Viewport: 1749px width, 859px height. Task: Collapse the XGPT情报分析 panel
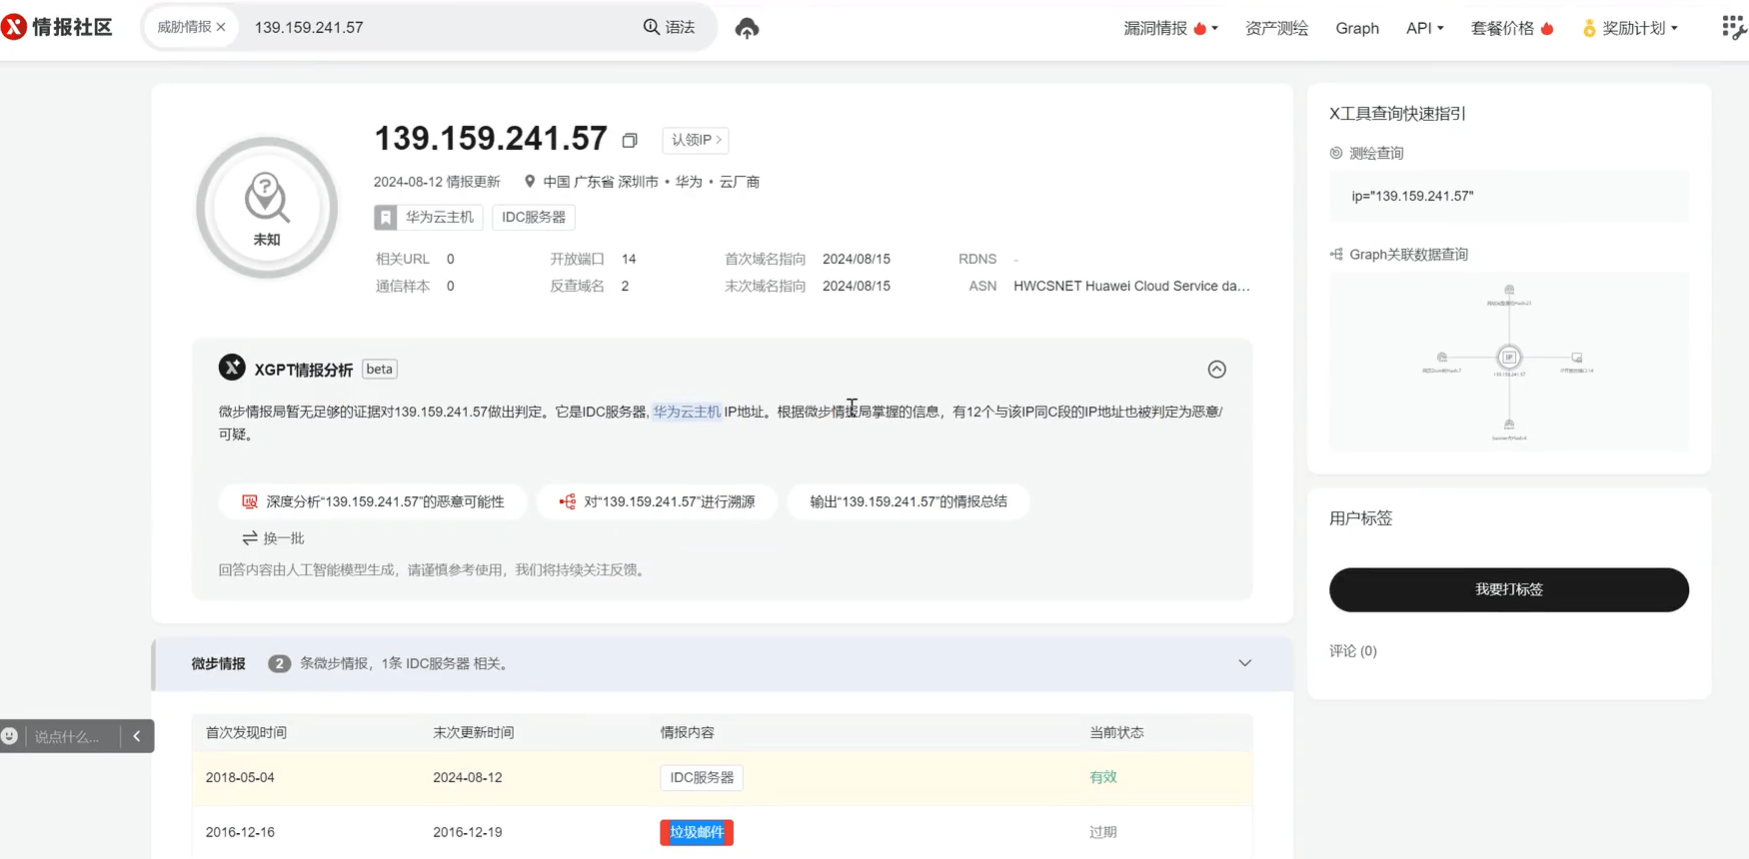(x=1217, y=369)
